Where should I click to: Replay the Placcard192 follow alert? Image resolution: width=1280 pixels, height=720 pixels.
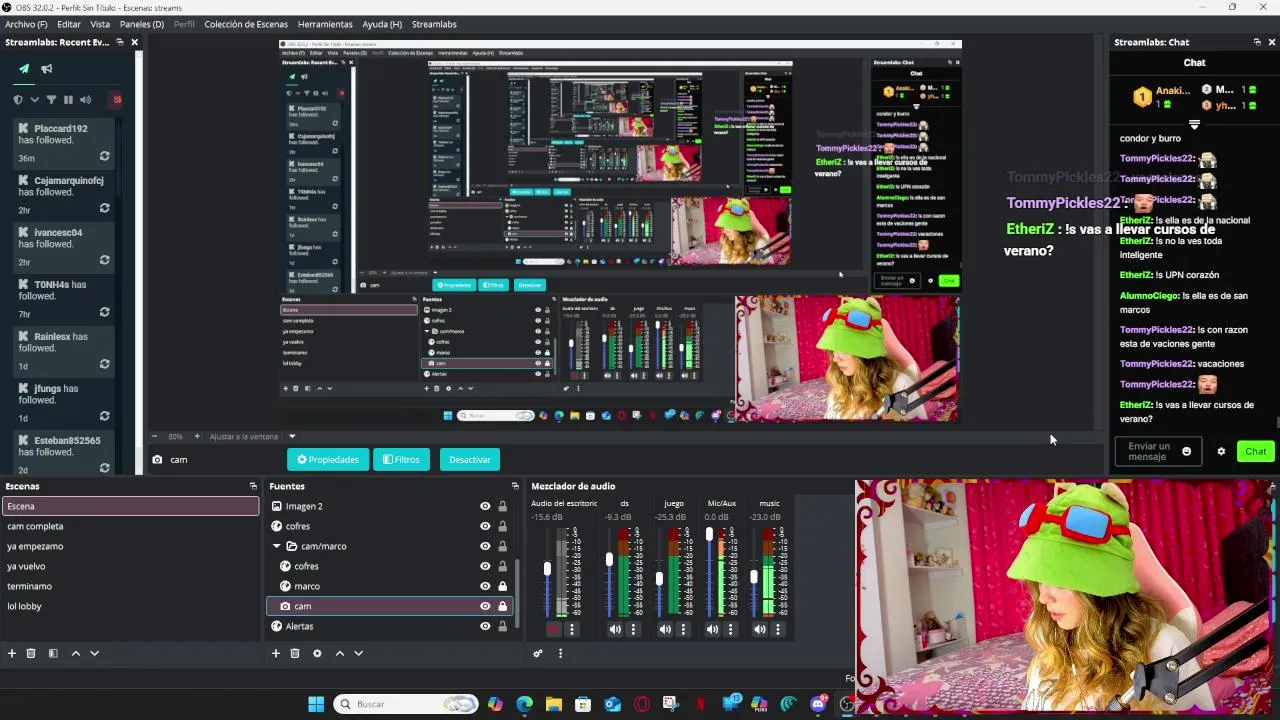point(104,157)
